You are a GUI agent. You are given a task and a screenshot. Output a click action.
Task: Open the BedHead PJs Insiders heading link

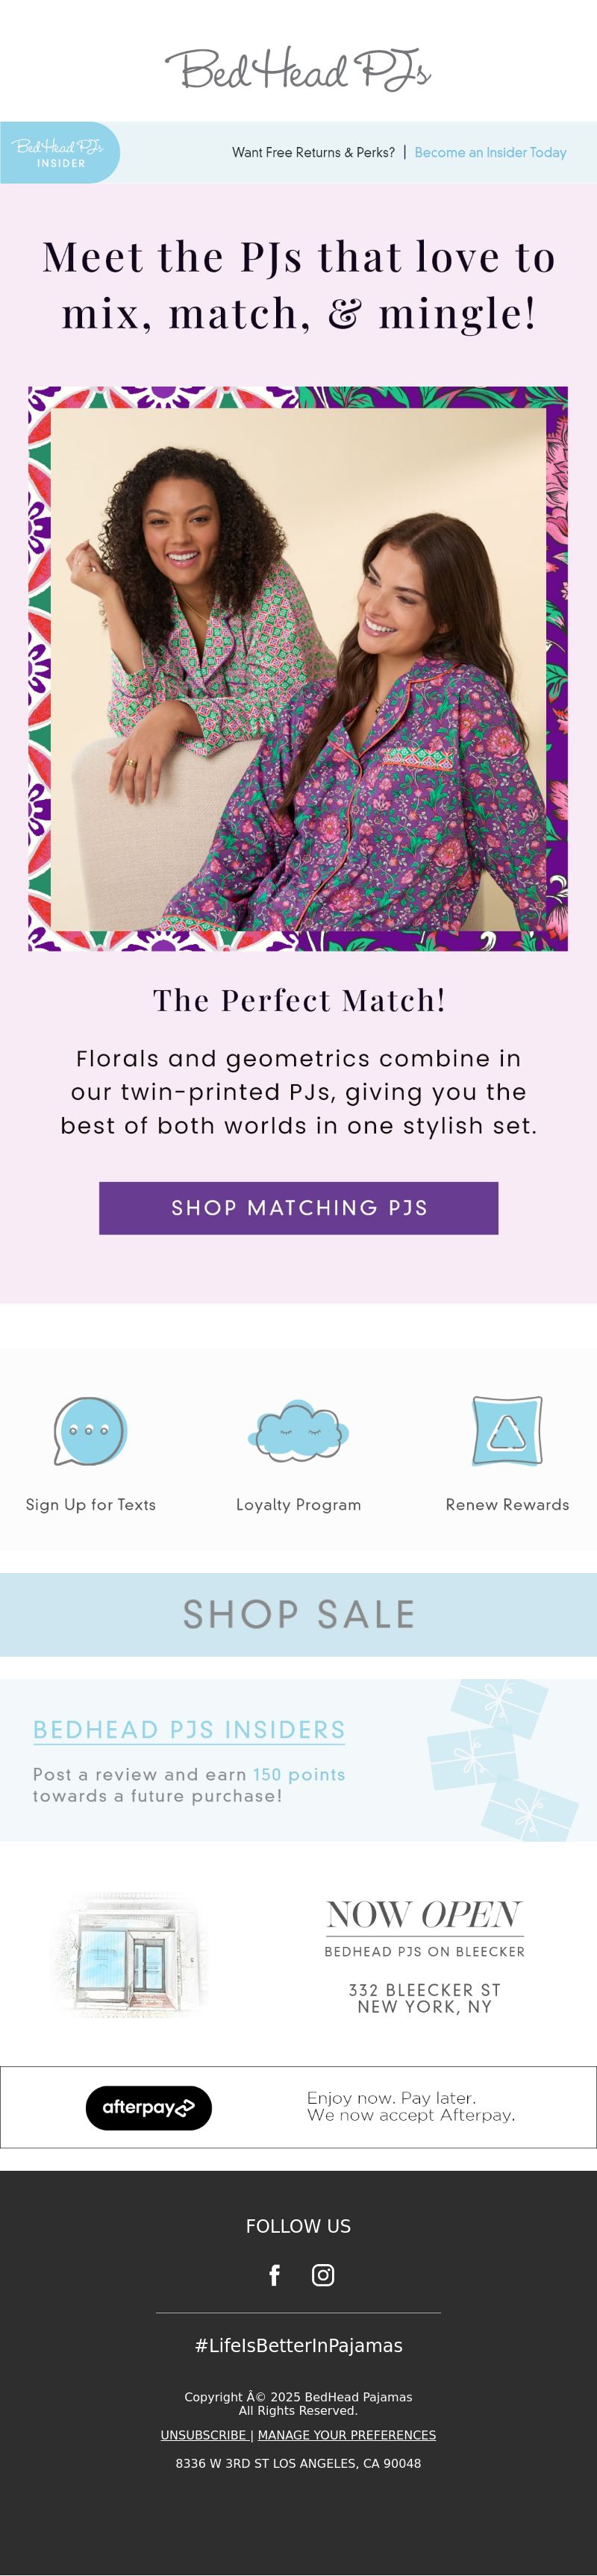(x=189, y=1729)
